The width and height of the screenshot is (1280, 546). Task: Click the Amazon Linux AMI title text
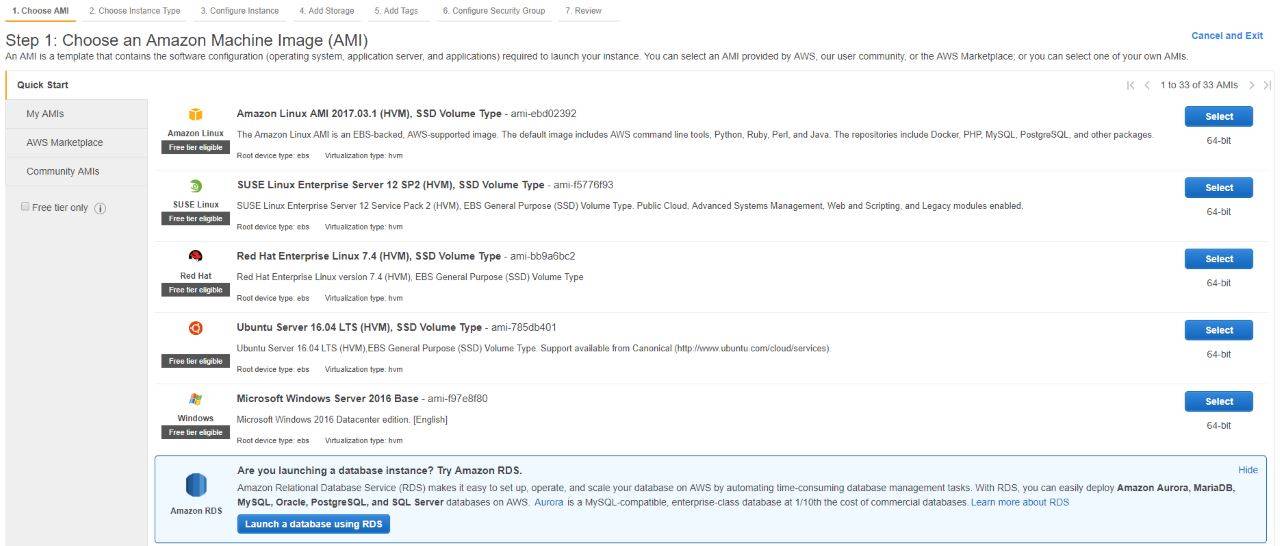369,114
